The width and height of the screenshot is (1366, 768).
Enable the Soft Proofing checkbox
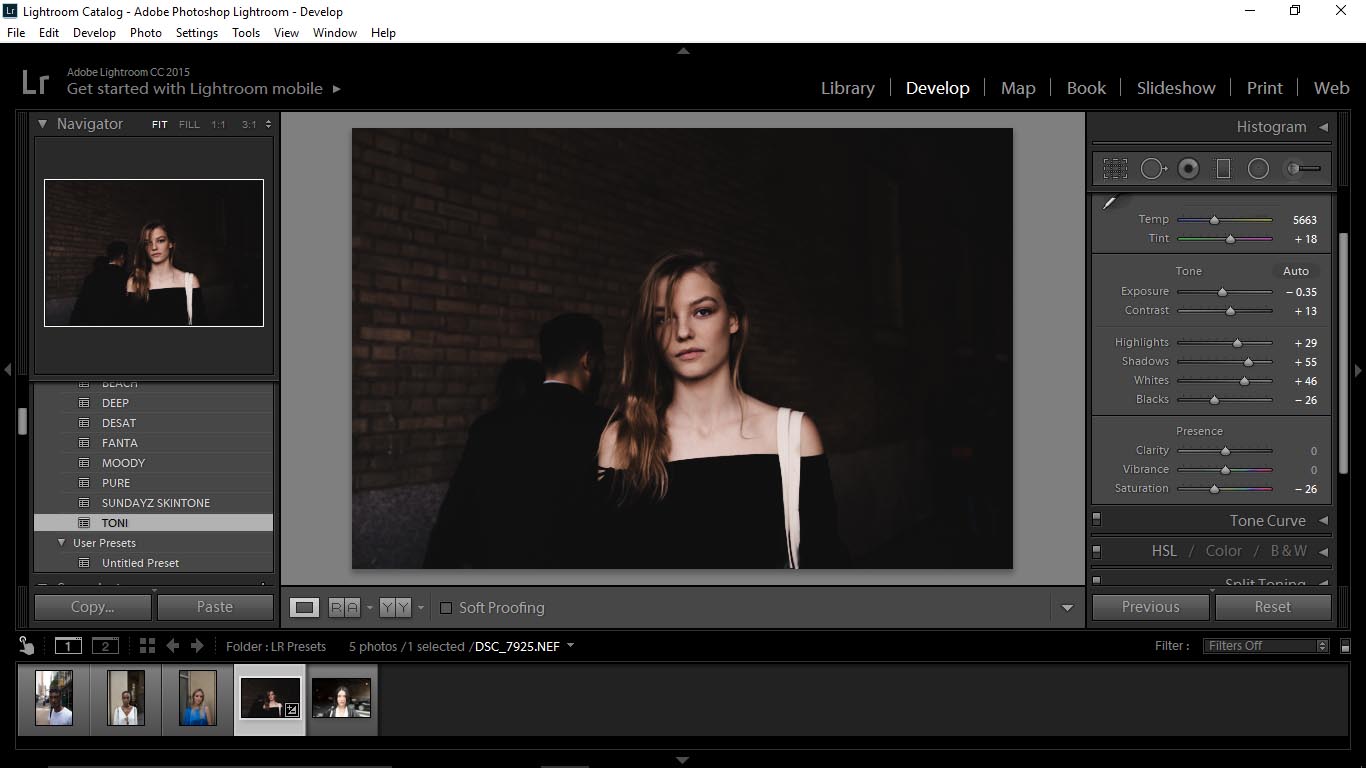pos(446,608)
